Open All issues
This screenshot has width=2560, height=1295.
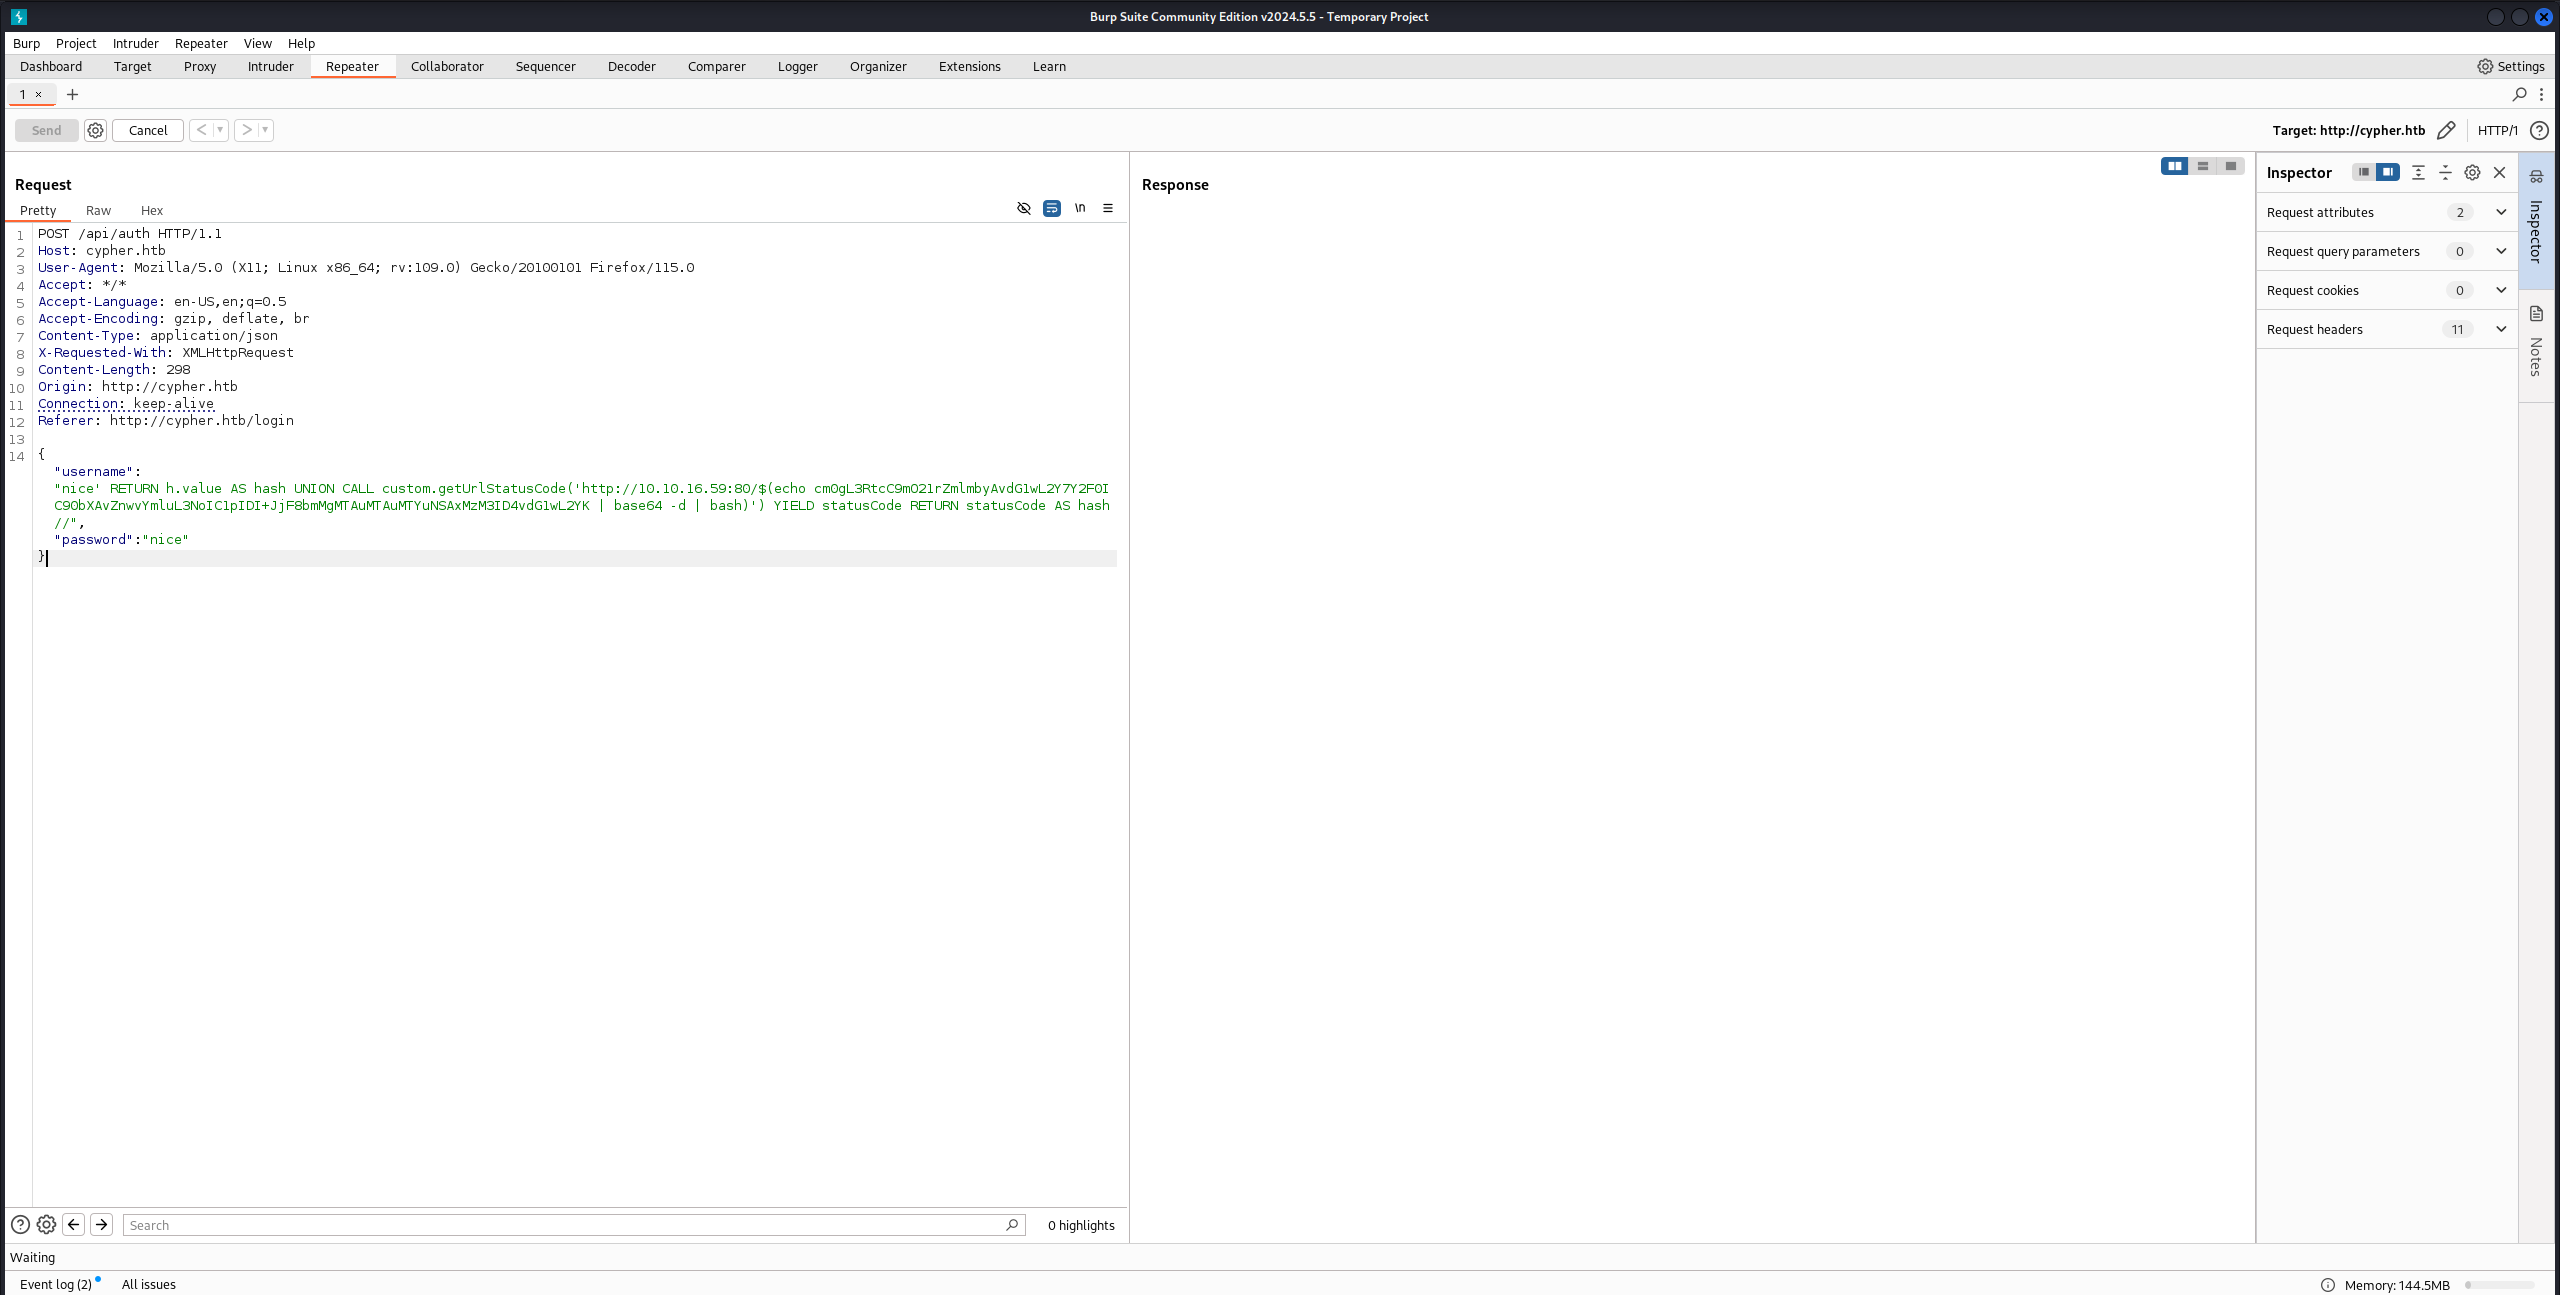(149, 1284)
